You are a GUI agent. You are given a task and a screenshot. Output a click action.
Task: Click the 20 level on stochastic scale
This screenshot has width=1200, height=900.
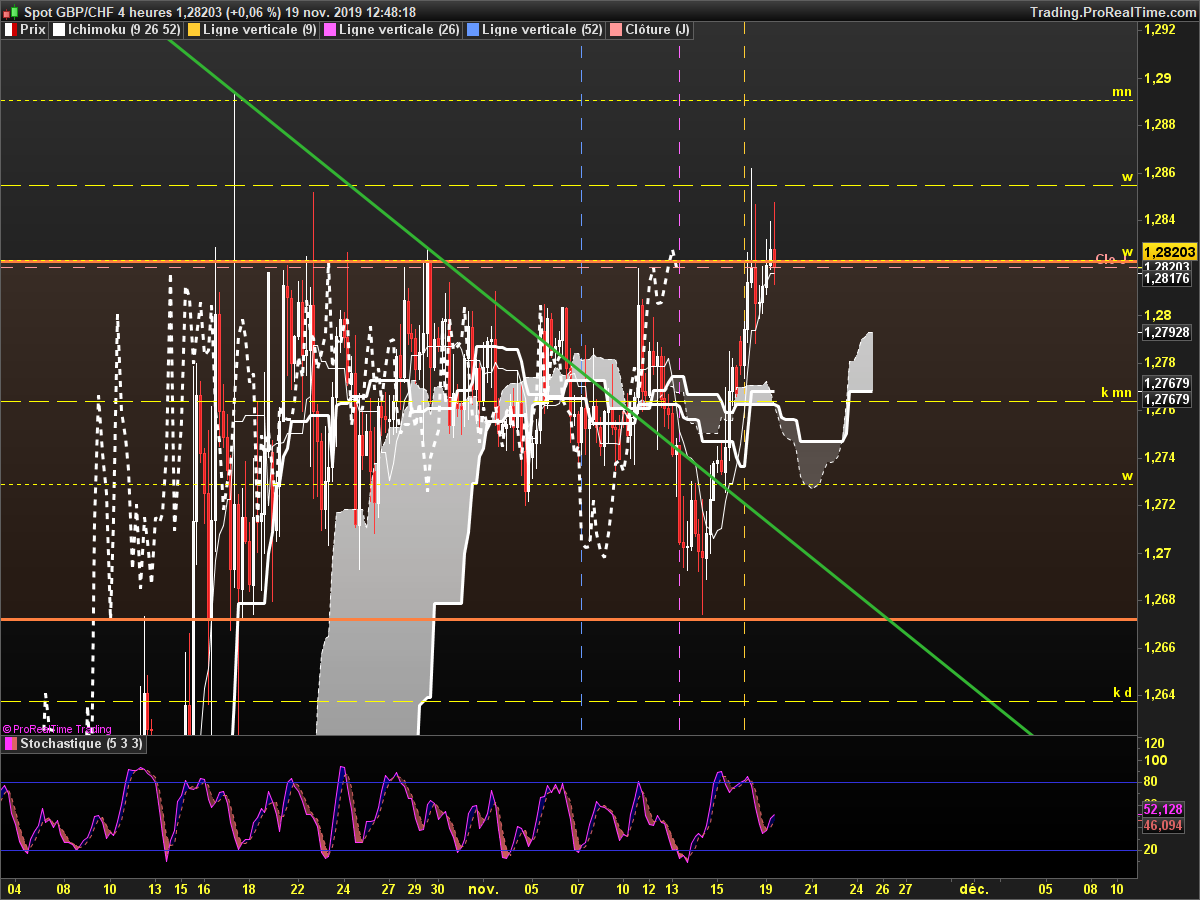point(1151,849)
